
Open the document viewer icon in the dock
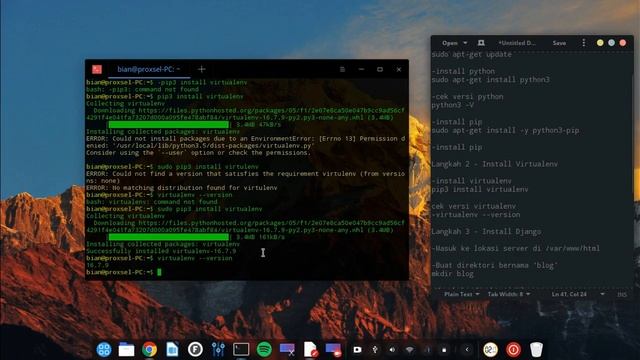tap(172, 349)
